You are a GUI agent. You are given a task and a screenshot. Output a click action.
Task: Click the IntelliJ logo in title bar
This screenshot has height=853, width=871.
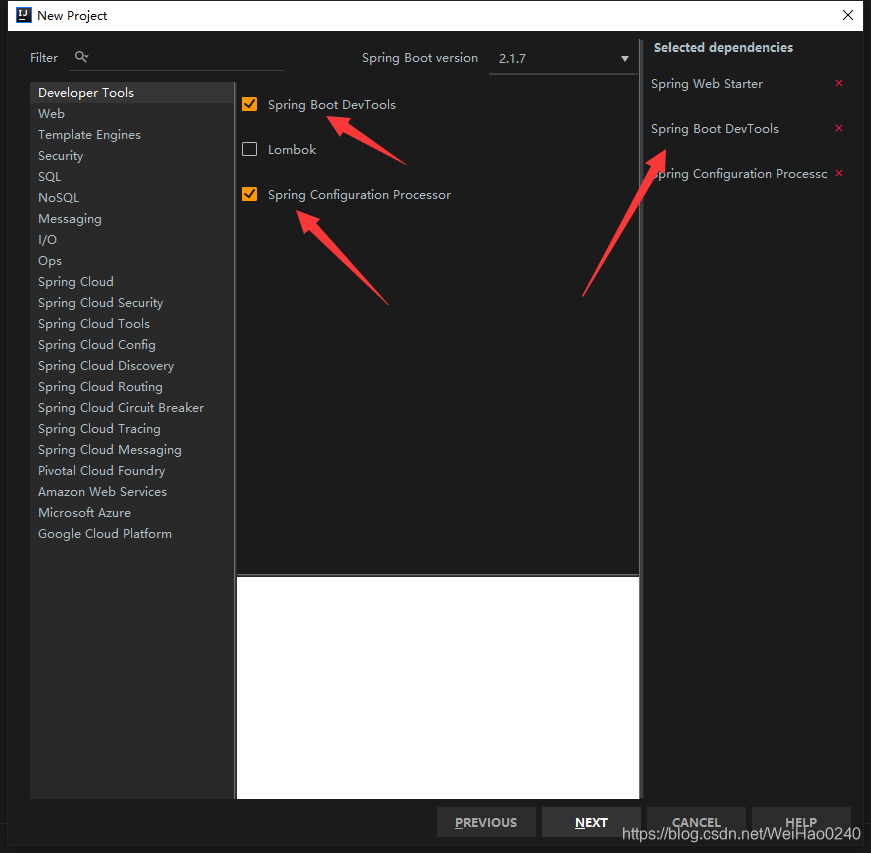point(24,15)
